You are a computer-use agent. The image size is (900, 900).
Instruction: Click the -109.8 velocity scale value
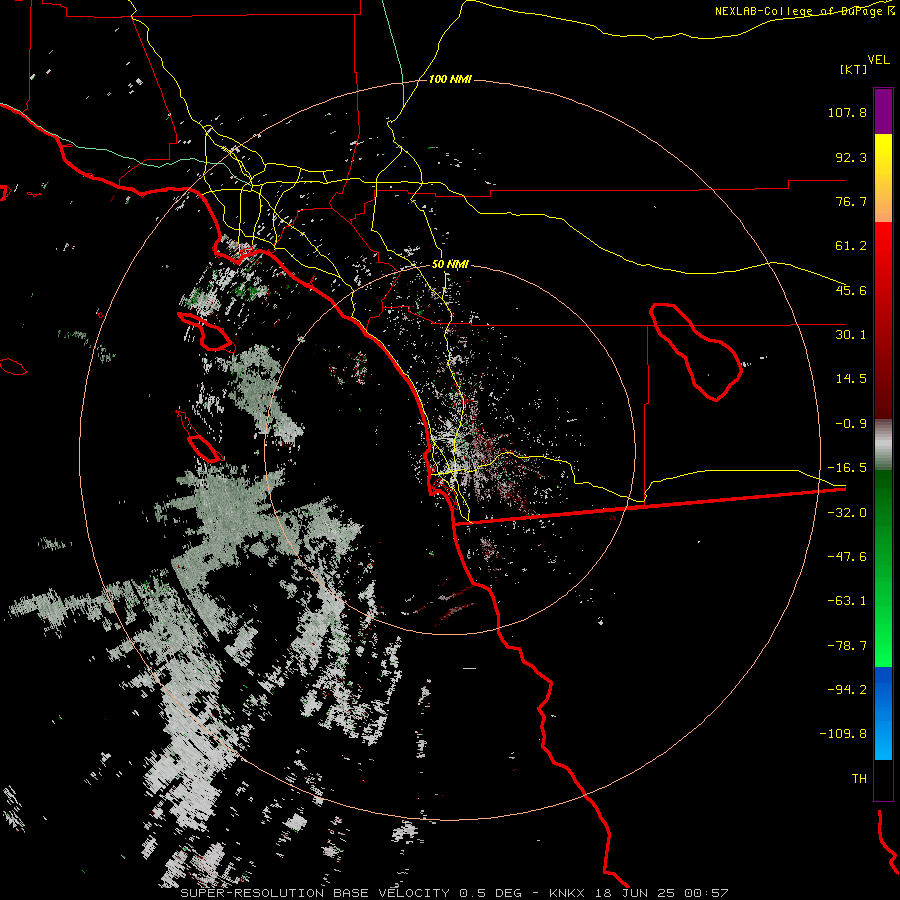click(x=843, y=734)
